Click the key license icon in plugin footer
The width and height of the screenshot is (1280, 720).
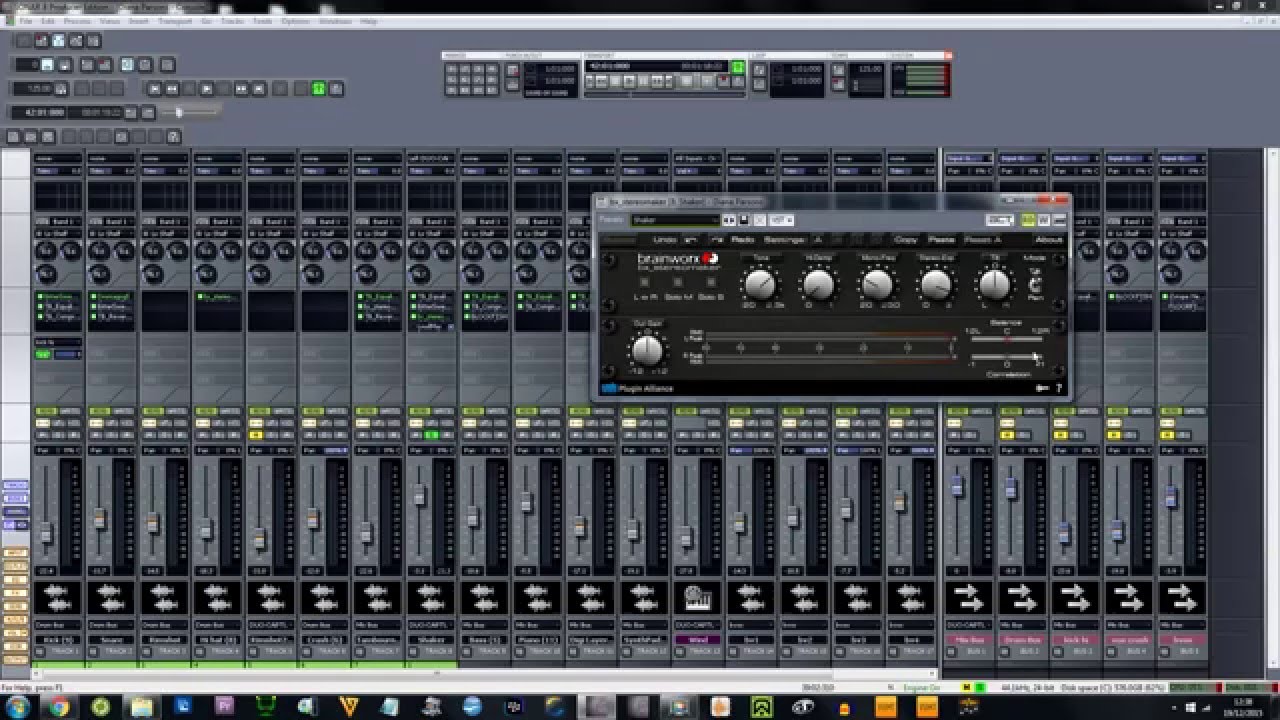(x=1042, y=388)
